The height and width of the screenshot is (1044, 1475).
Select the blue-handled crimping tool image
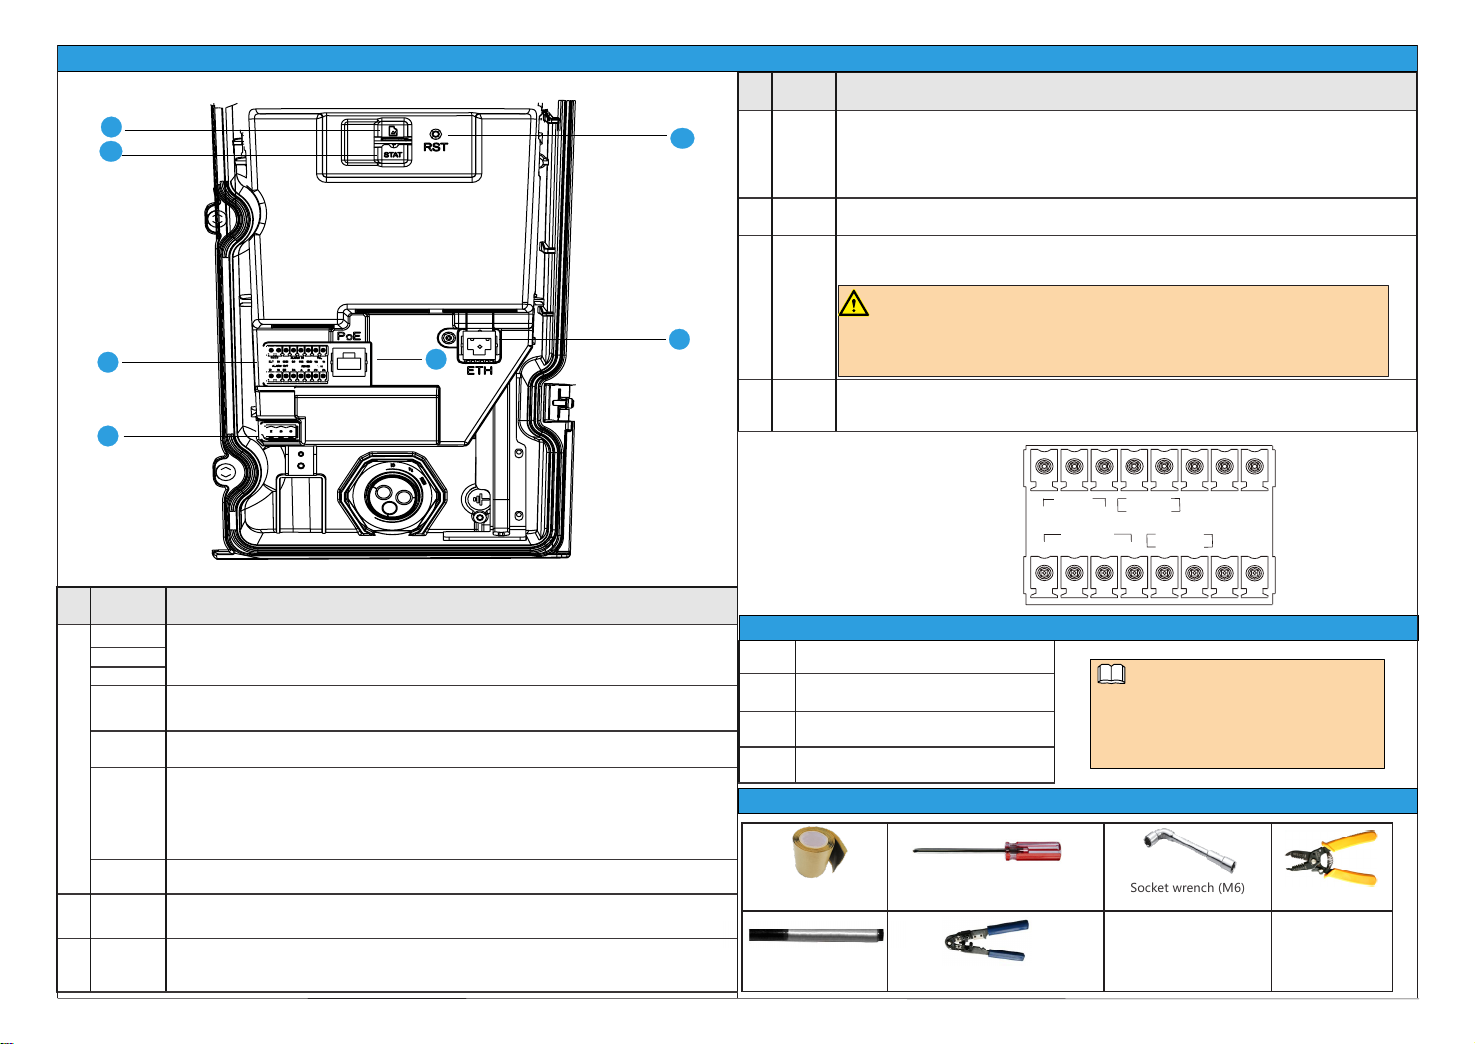[987, 941]
